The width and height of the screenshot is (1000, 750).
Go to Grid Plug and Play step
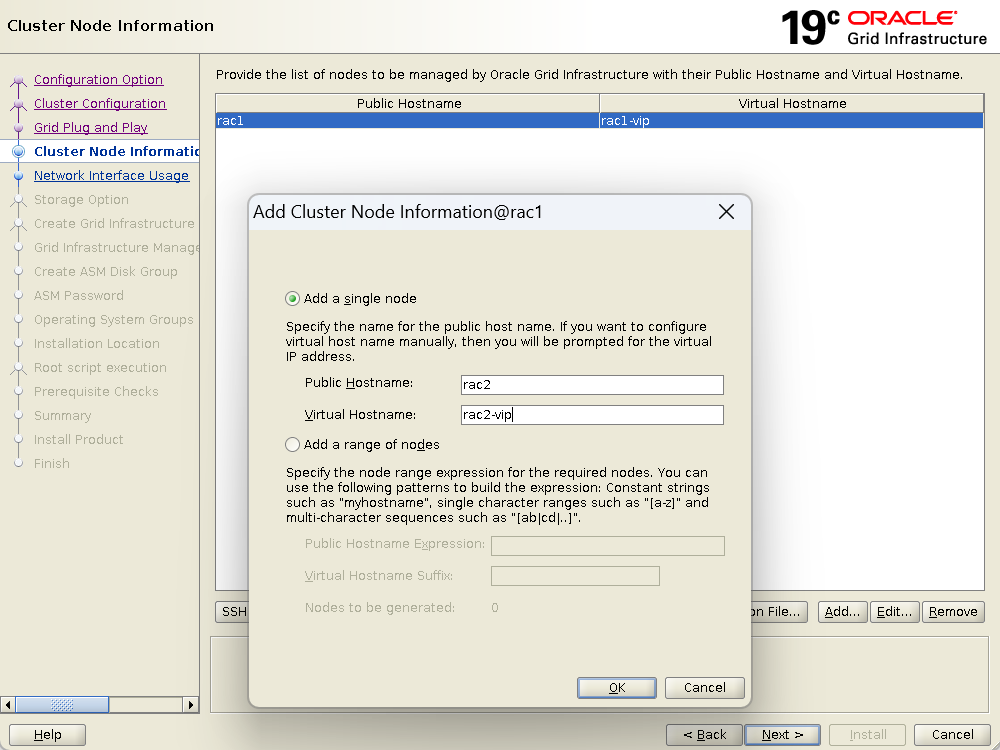(90, 128)
